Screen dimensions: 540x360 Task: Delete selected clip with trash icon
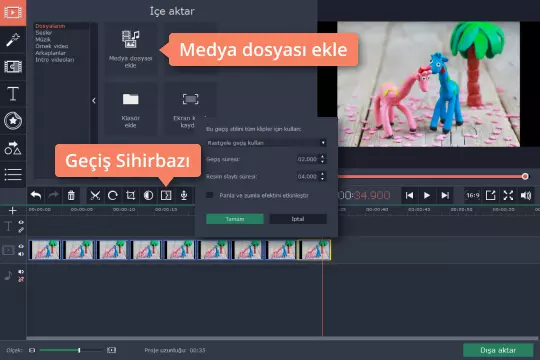pos(71,196)
